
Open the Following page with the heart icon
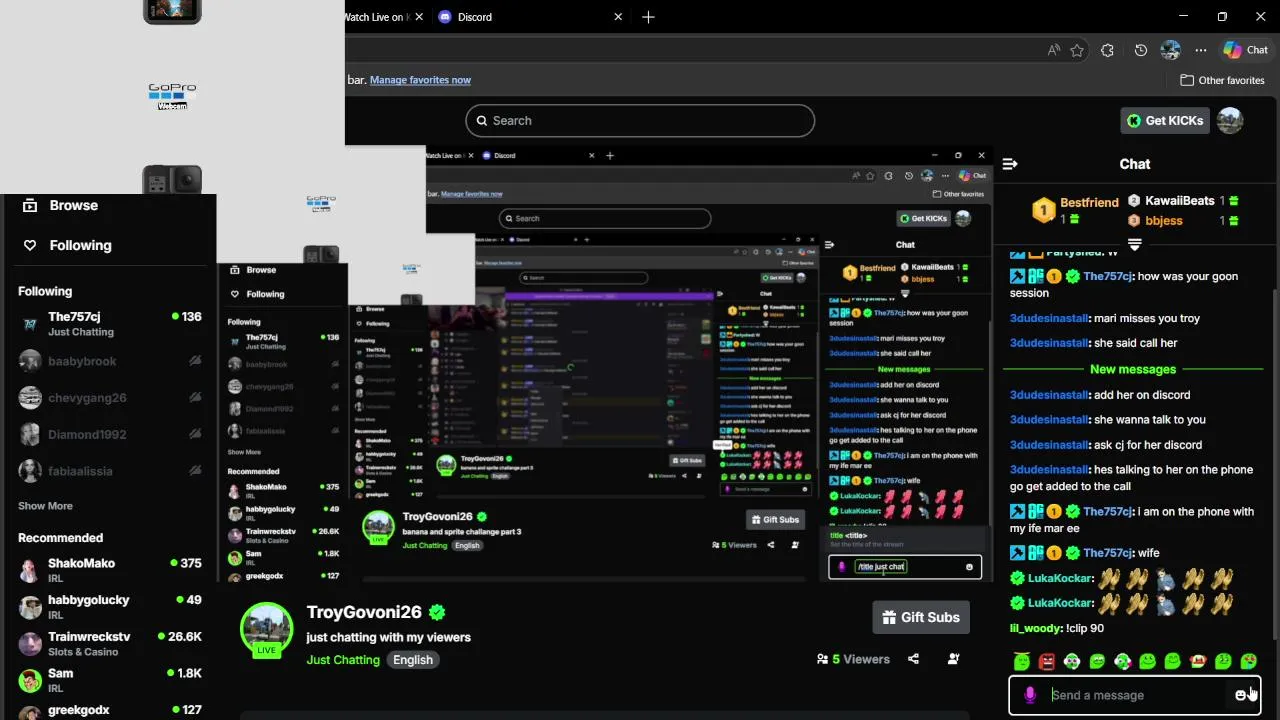[x=66, y=245]
